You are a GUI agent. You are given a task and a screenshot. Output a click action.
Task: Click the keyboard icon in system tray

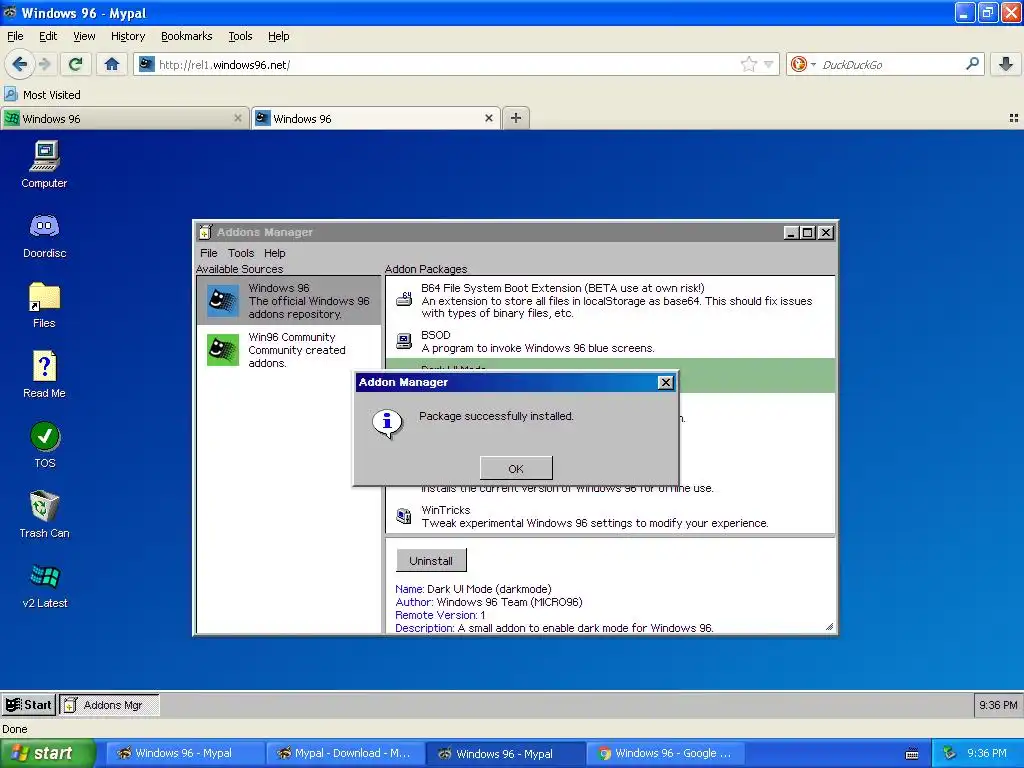click(912, 754)
